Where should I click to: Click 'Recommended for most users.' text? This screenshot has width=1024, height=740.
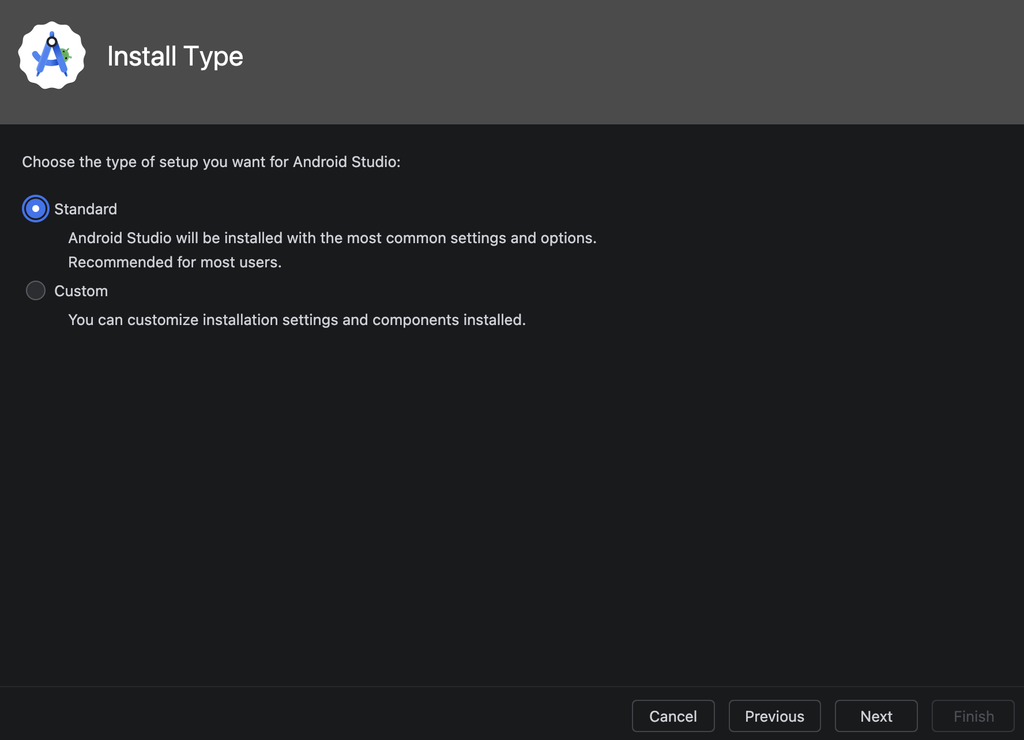174,263
